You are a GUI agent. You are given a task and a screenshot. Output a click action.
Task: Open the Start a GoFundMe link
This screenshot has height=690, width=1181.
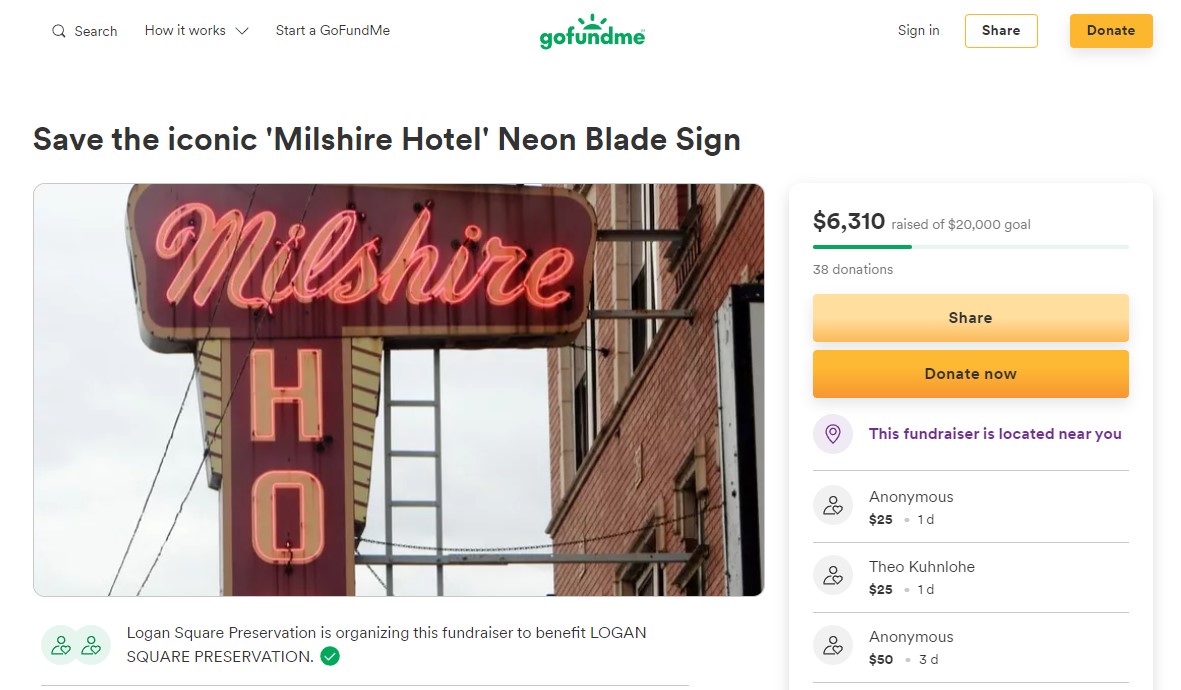click(x=333, y=31)
